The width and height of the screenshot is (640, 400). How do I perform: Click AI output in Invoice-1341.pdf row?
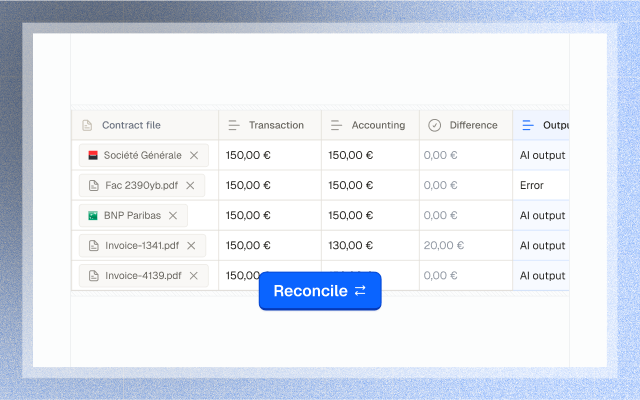542,246
